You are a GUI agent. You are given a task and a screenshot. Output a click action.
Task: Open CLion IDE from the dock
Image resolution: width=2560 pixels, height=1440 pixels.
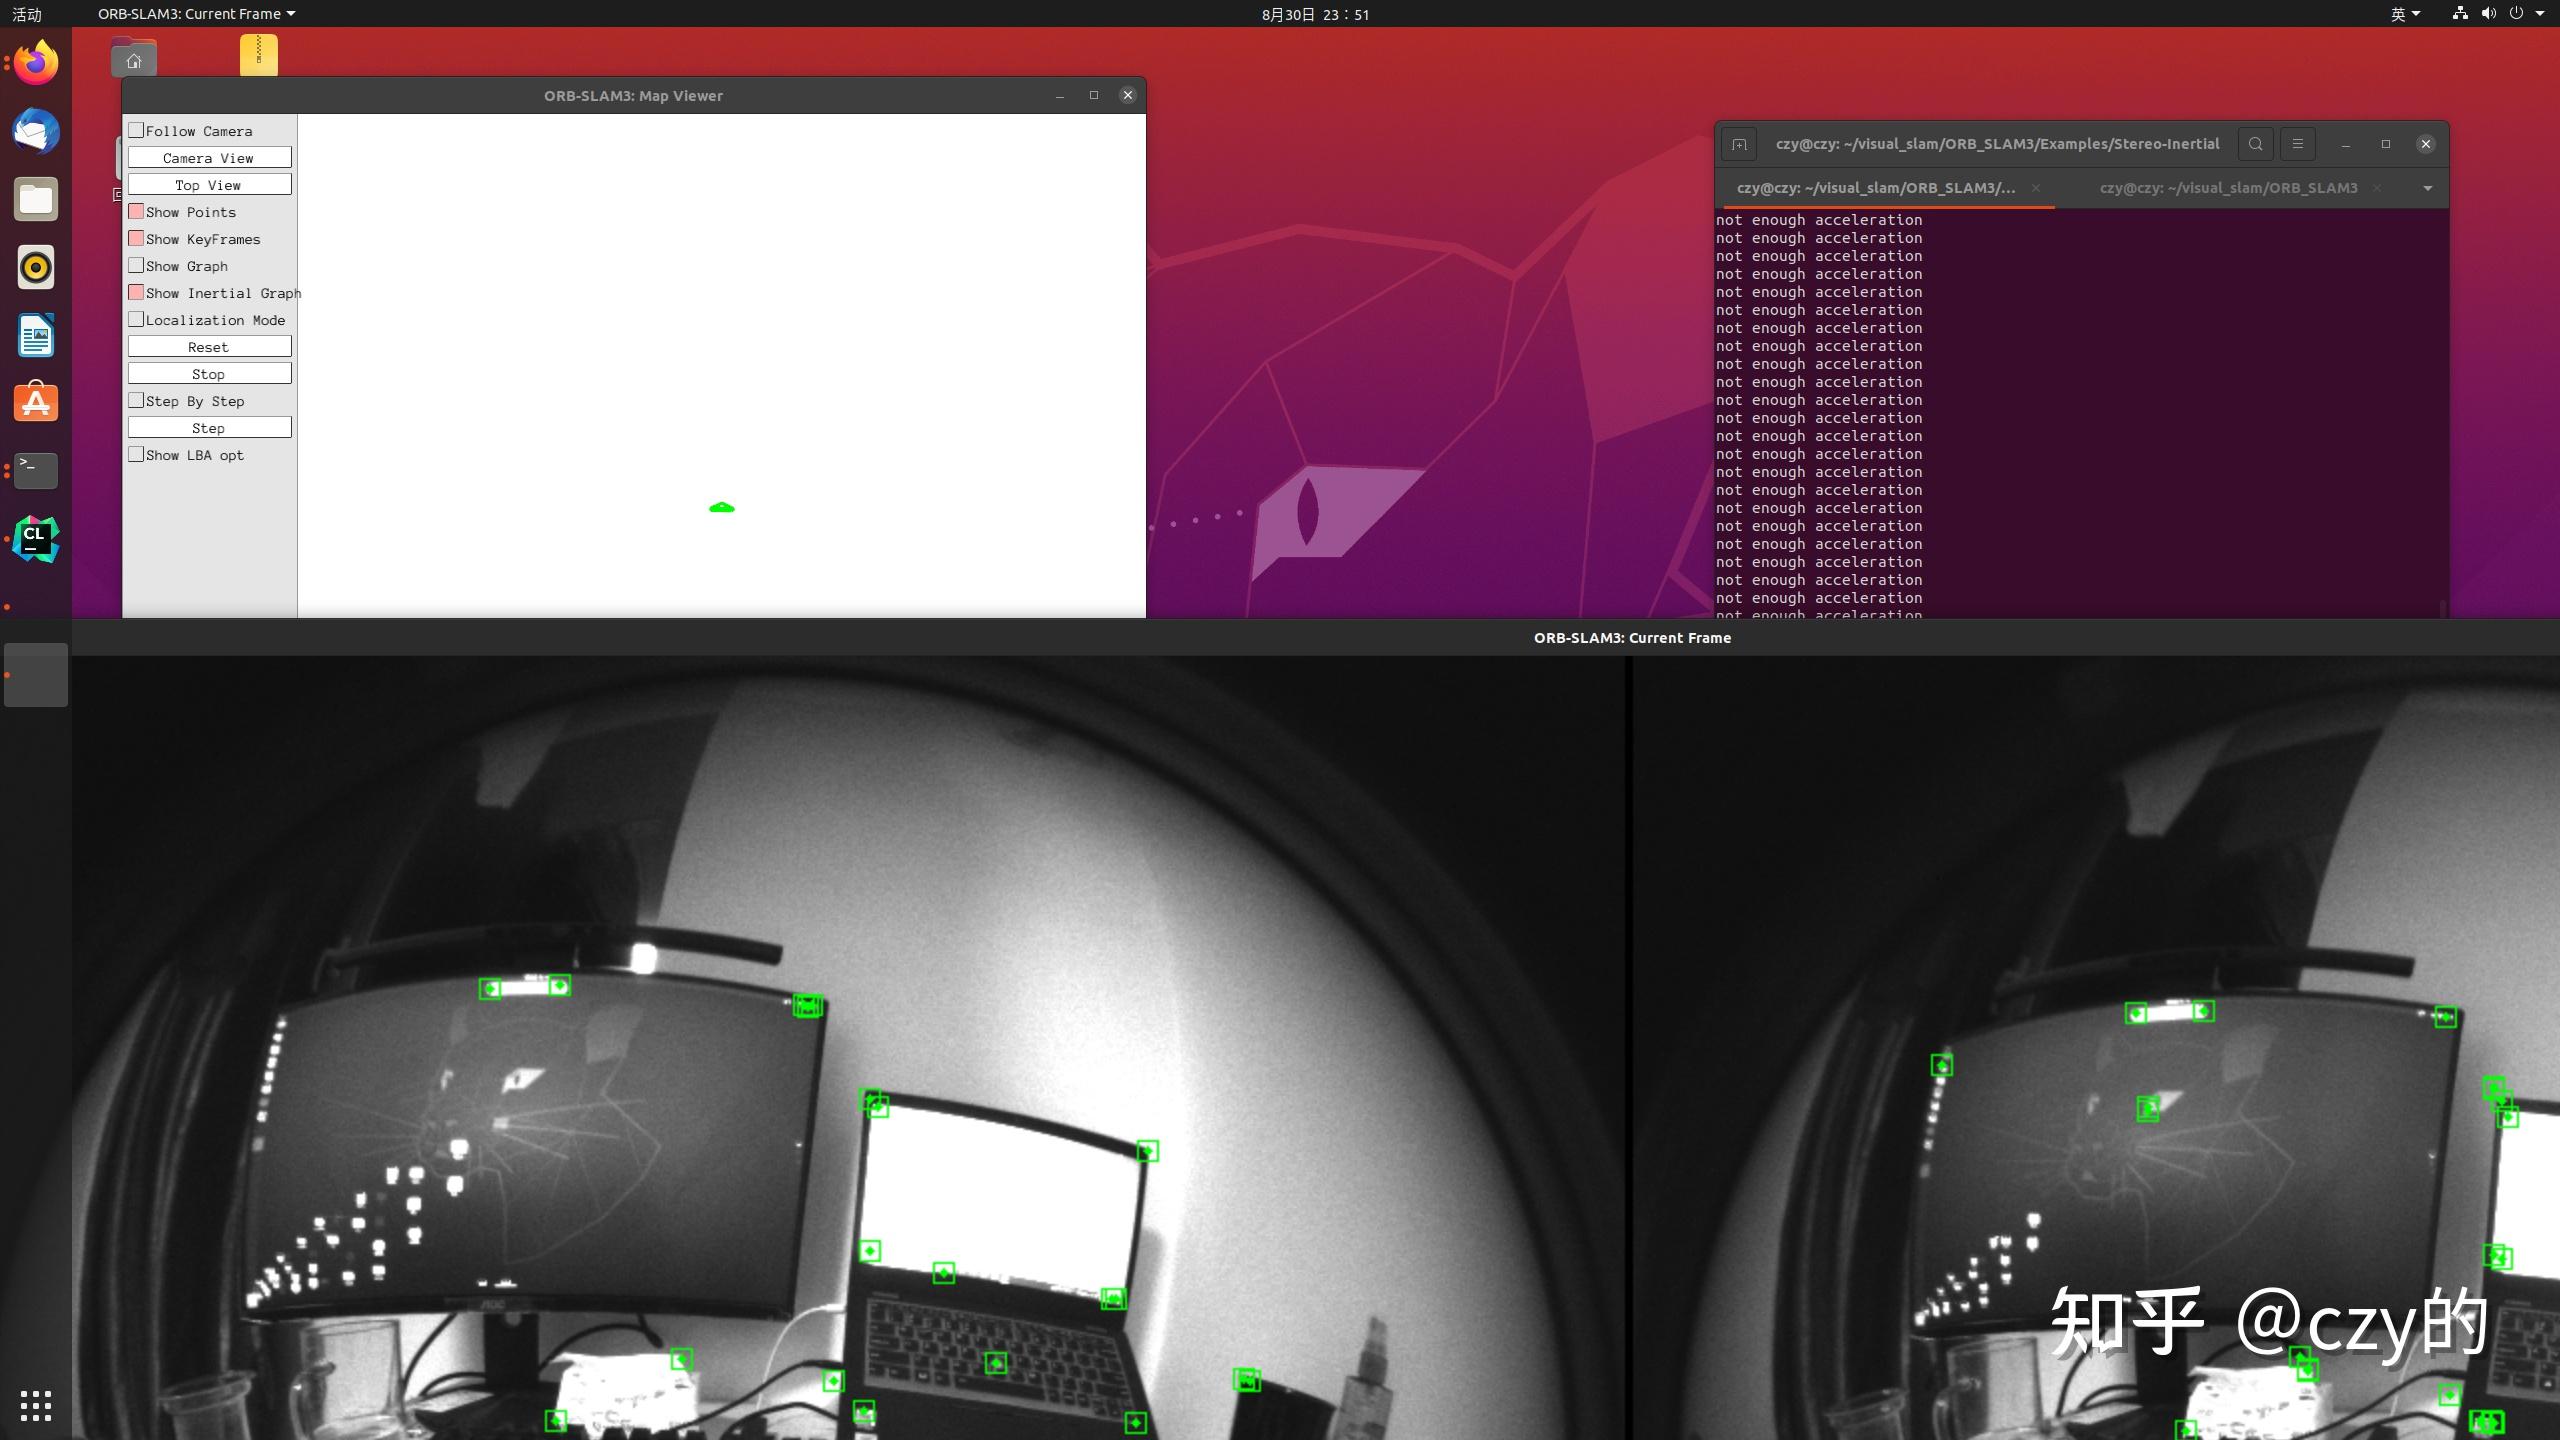[36, 540]
